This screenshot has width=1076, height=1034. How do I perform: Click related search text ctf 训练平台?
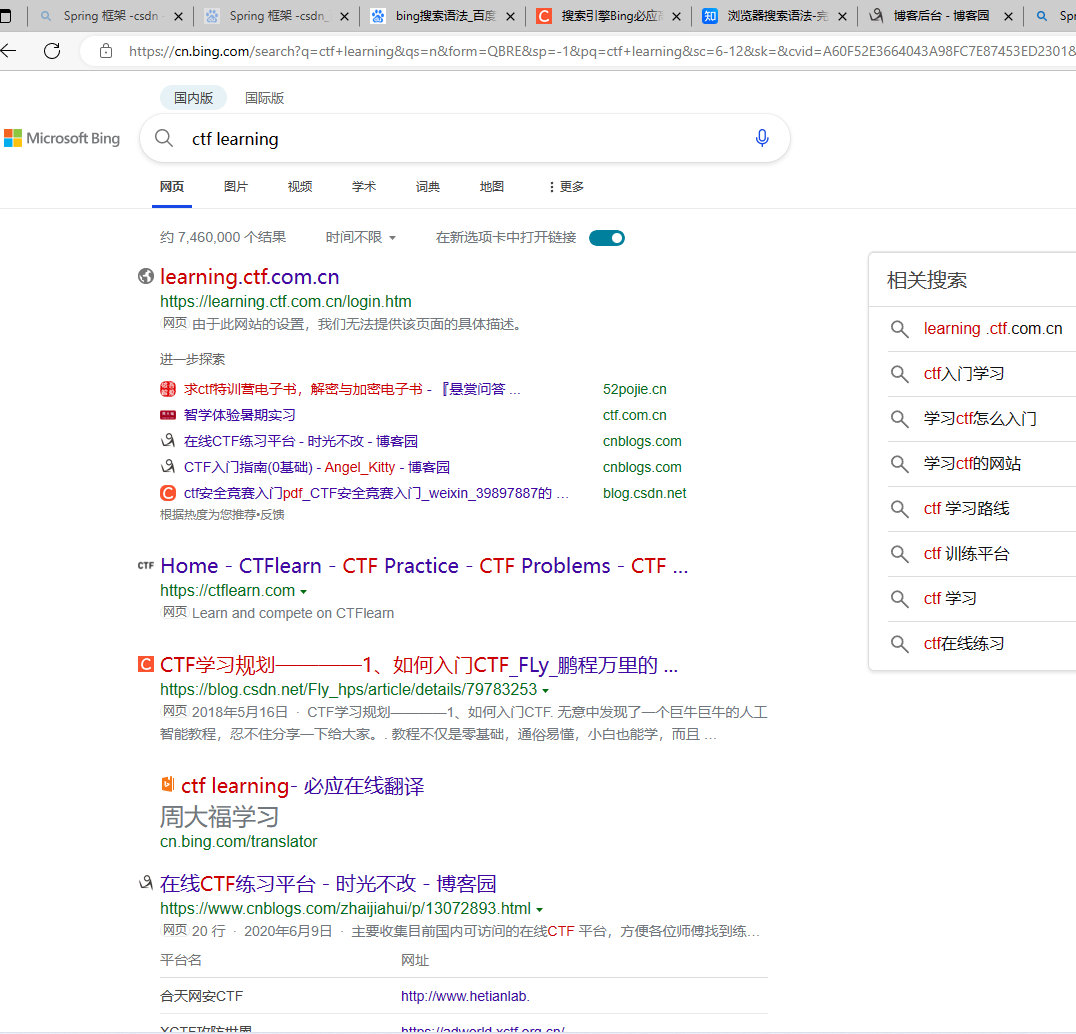tap(966, 554)
